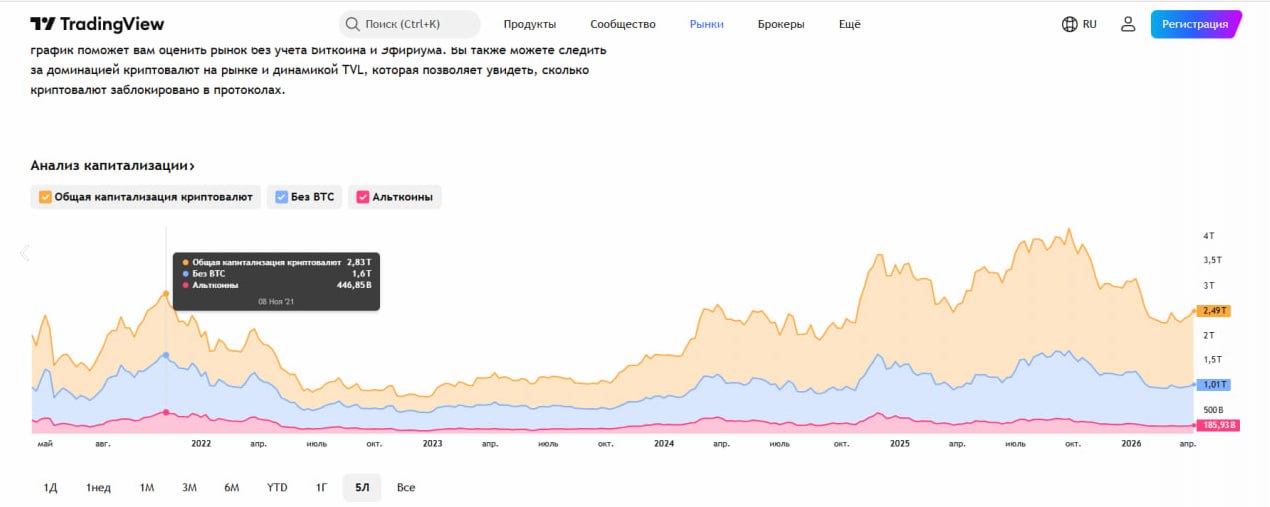Toggle Общая капитализация криптовалют checkbox
This screenshot has width=1270, height=507.
click(45, 197)
